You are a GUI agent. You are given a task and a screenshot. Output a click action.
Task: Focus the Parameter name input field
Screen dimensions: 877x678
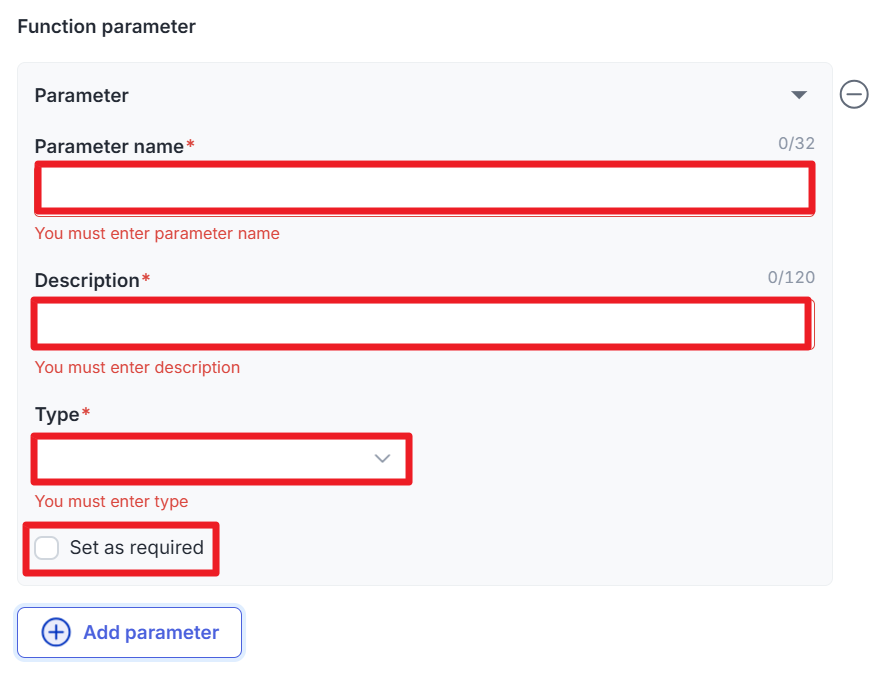(424, 188)
